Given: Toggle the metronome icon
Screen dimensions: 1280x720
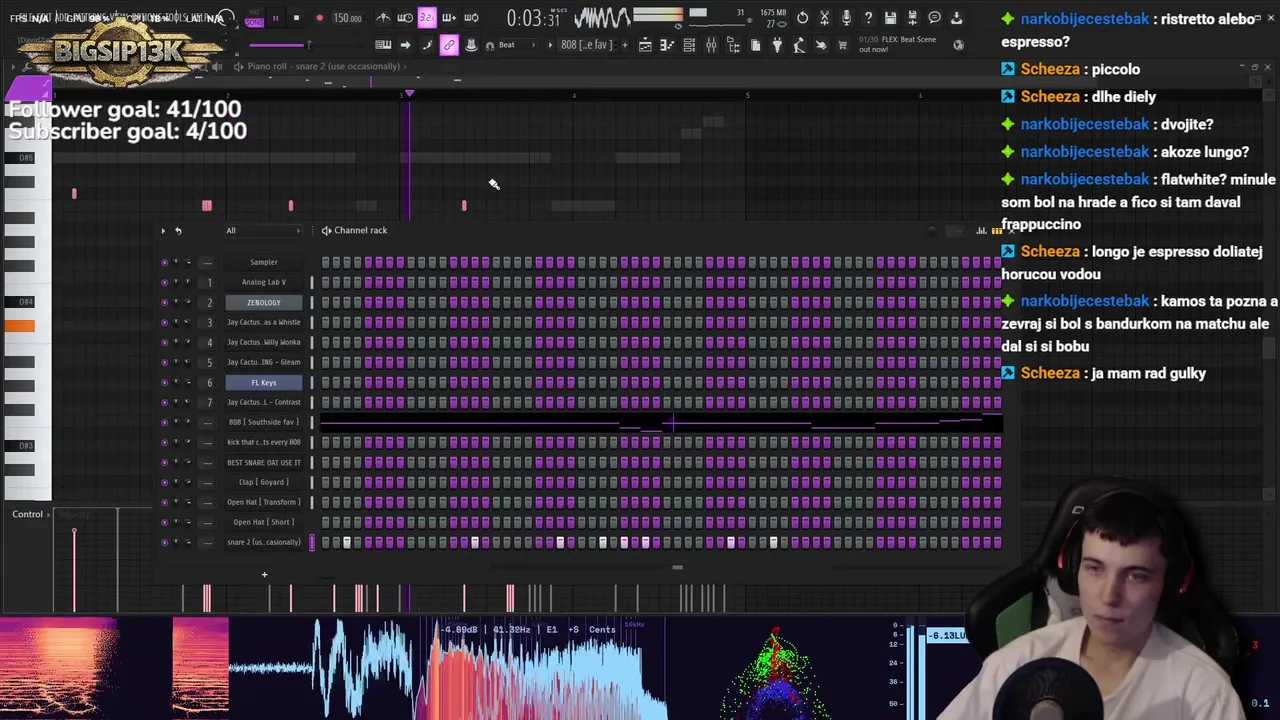Looking at the screenshot, I should click(x=383, y=18).
